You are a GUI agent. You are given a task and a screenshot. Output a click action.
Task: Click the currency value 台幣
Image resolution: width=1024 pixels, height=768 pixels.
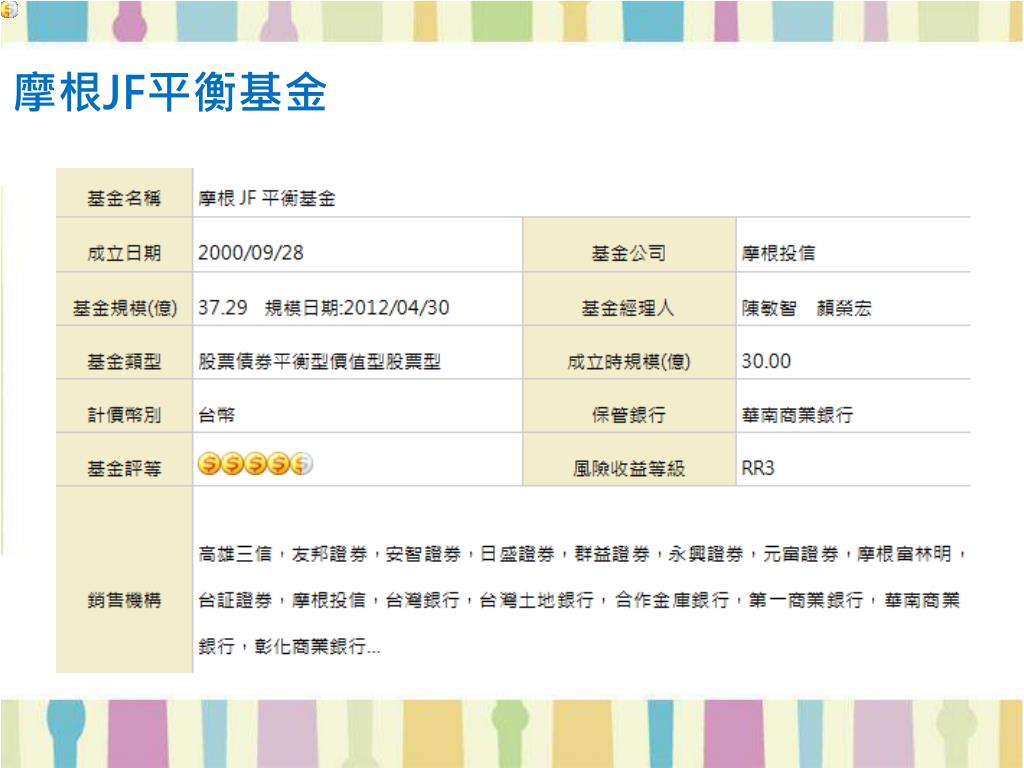coord(217,415)
